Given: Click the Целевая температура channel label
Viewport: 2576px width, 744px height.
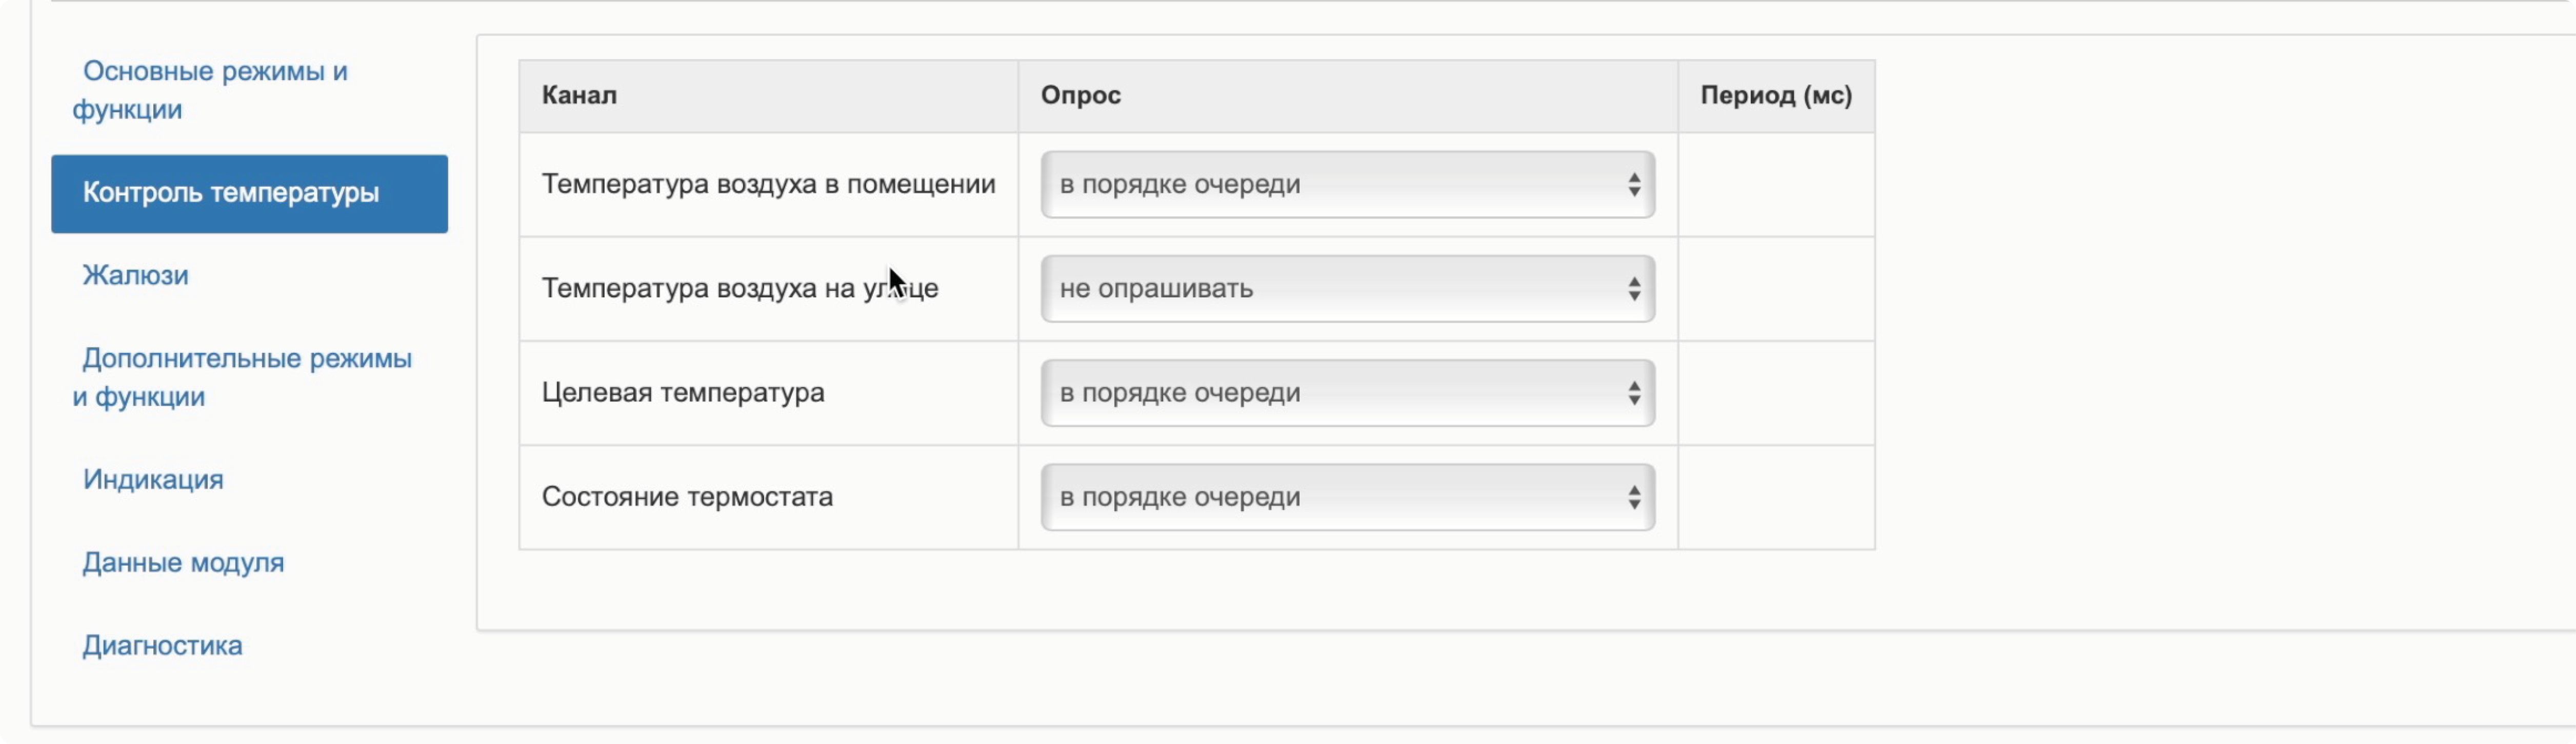Looking at the screenshot, I should (x=683, y=393).
